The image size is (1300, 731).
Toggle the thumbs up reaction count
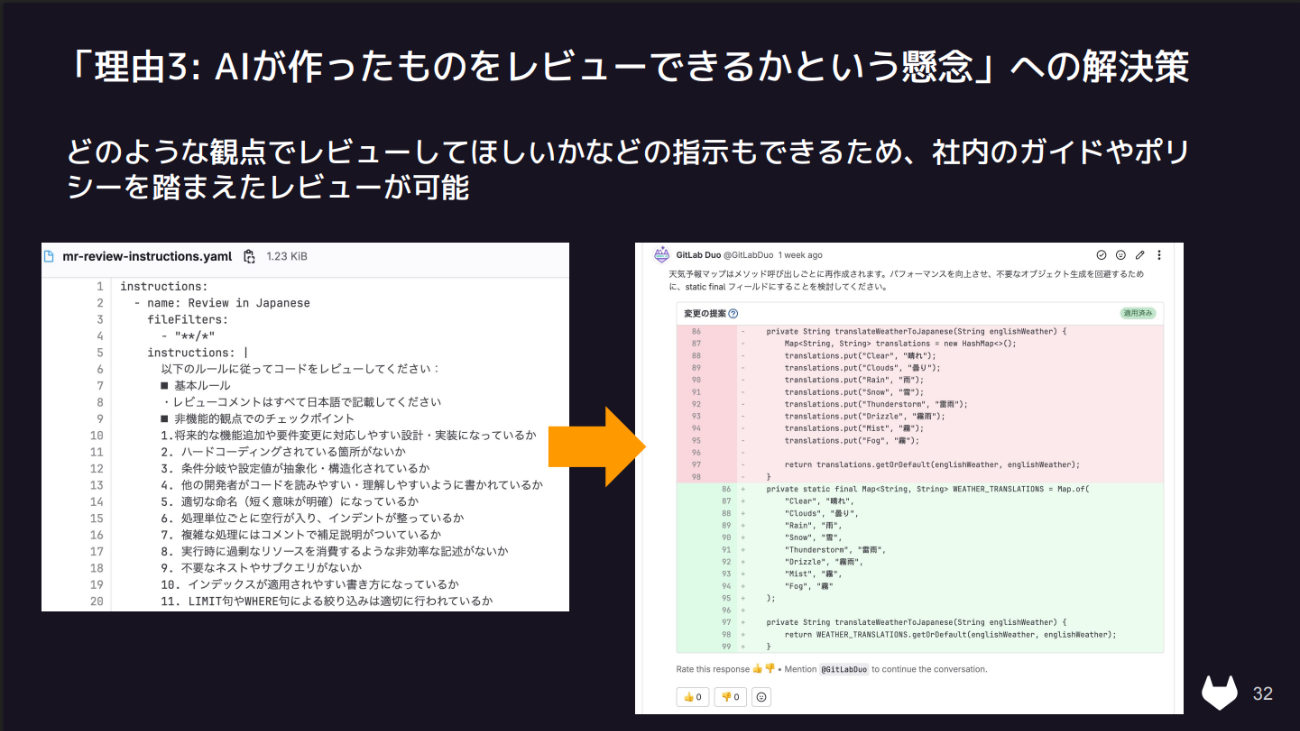point(692,697)
